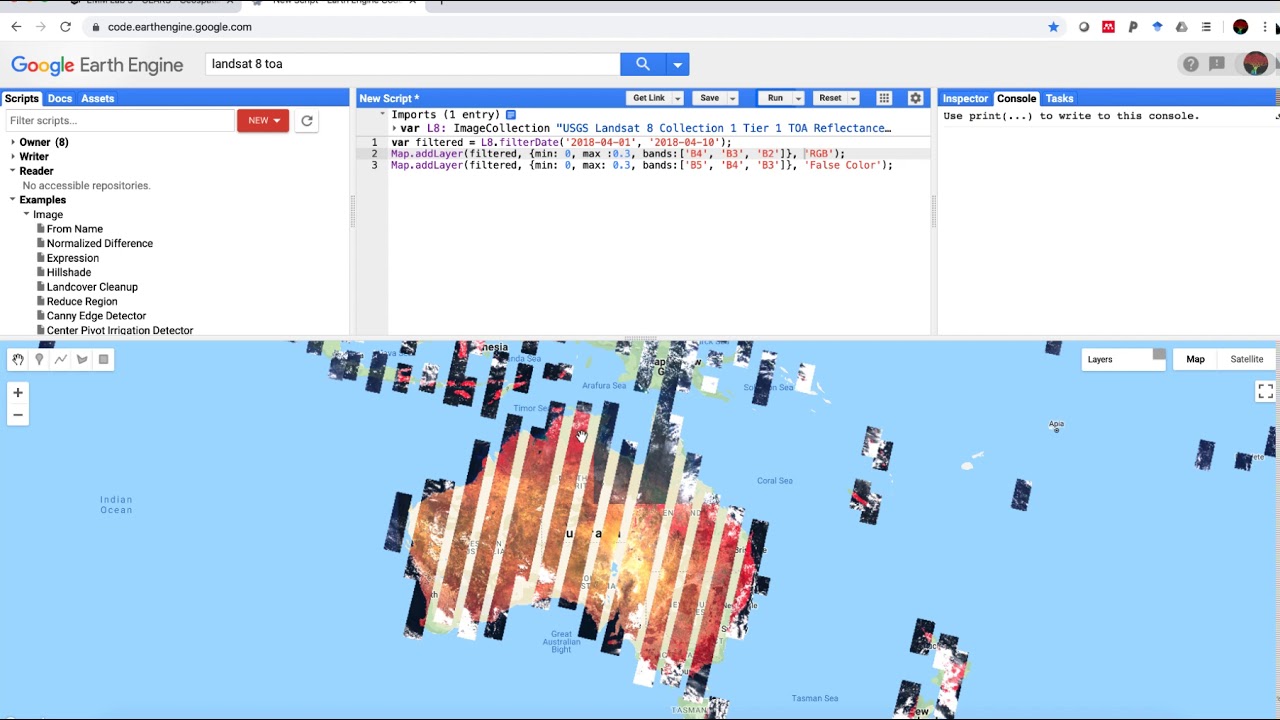The height and width of the screenshot is (720, 1280).
Task: Open the Reset dropdown arrow
Action: 853,98
